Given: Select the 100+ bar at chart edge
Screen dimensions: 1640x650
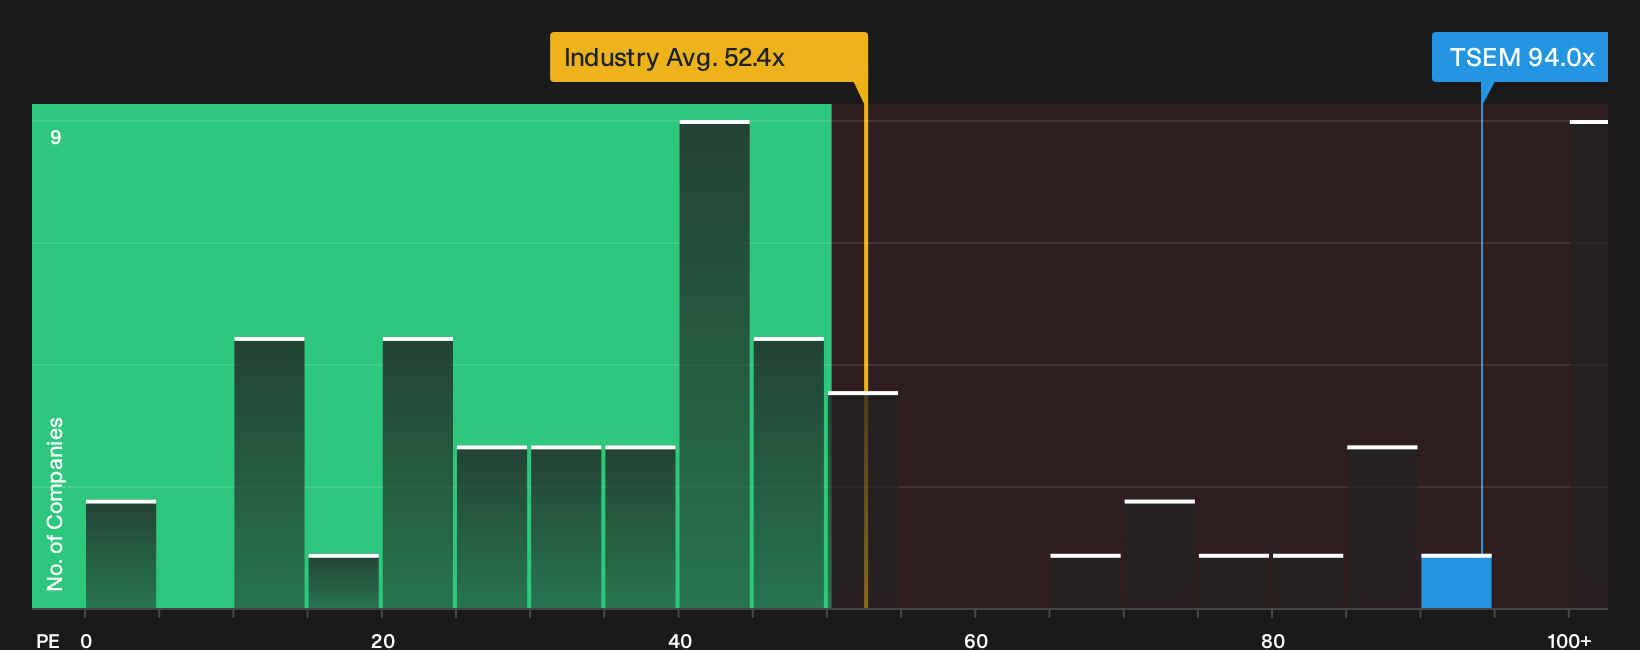Looking at the screenshot, I should pos(1589,364).
